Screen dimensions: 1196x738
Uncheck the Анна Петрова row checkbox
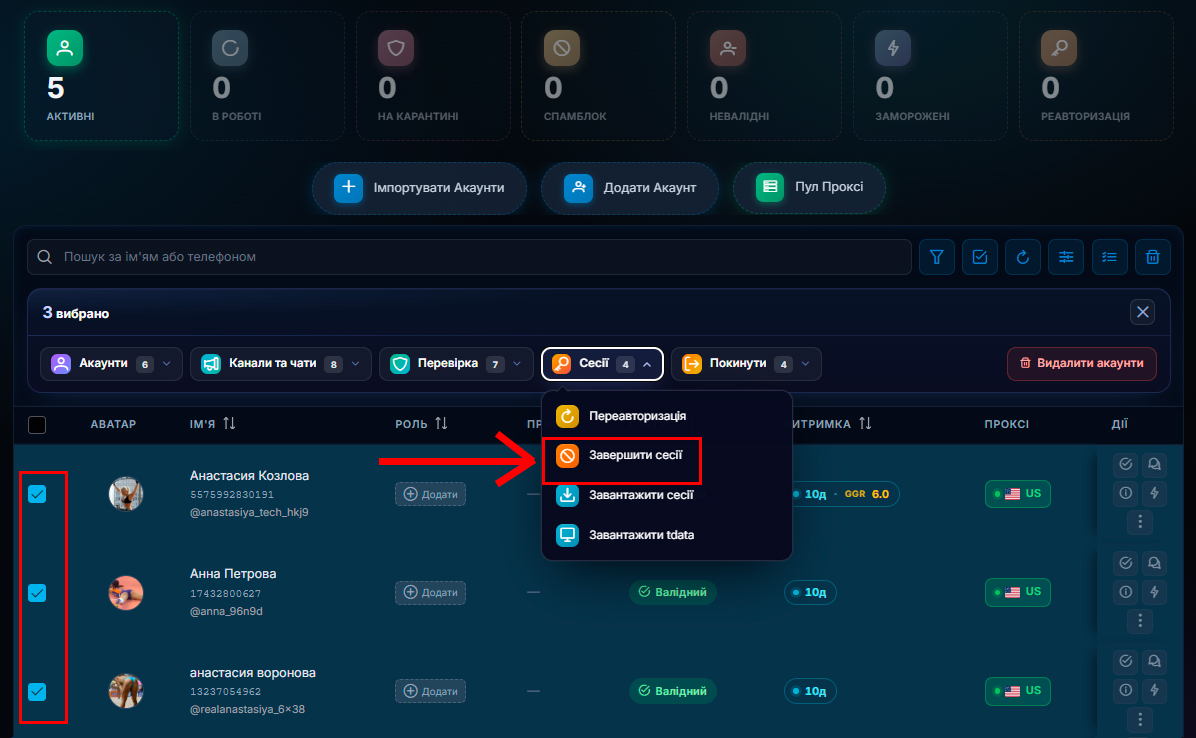click(x=37, y=592)
